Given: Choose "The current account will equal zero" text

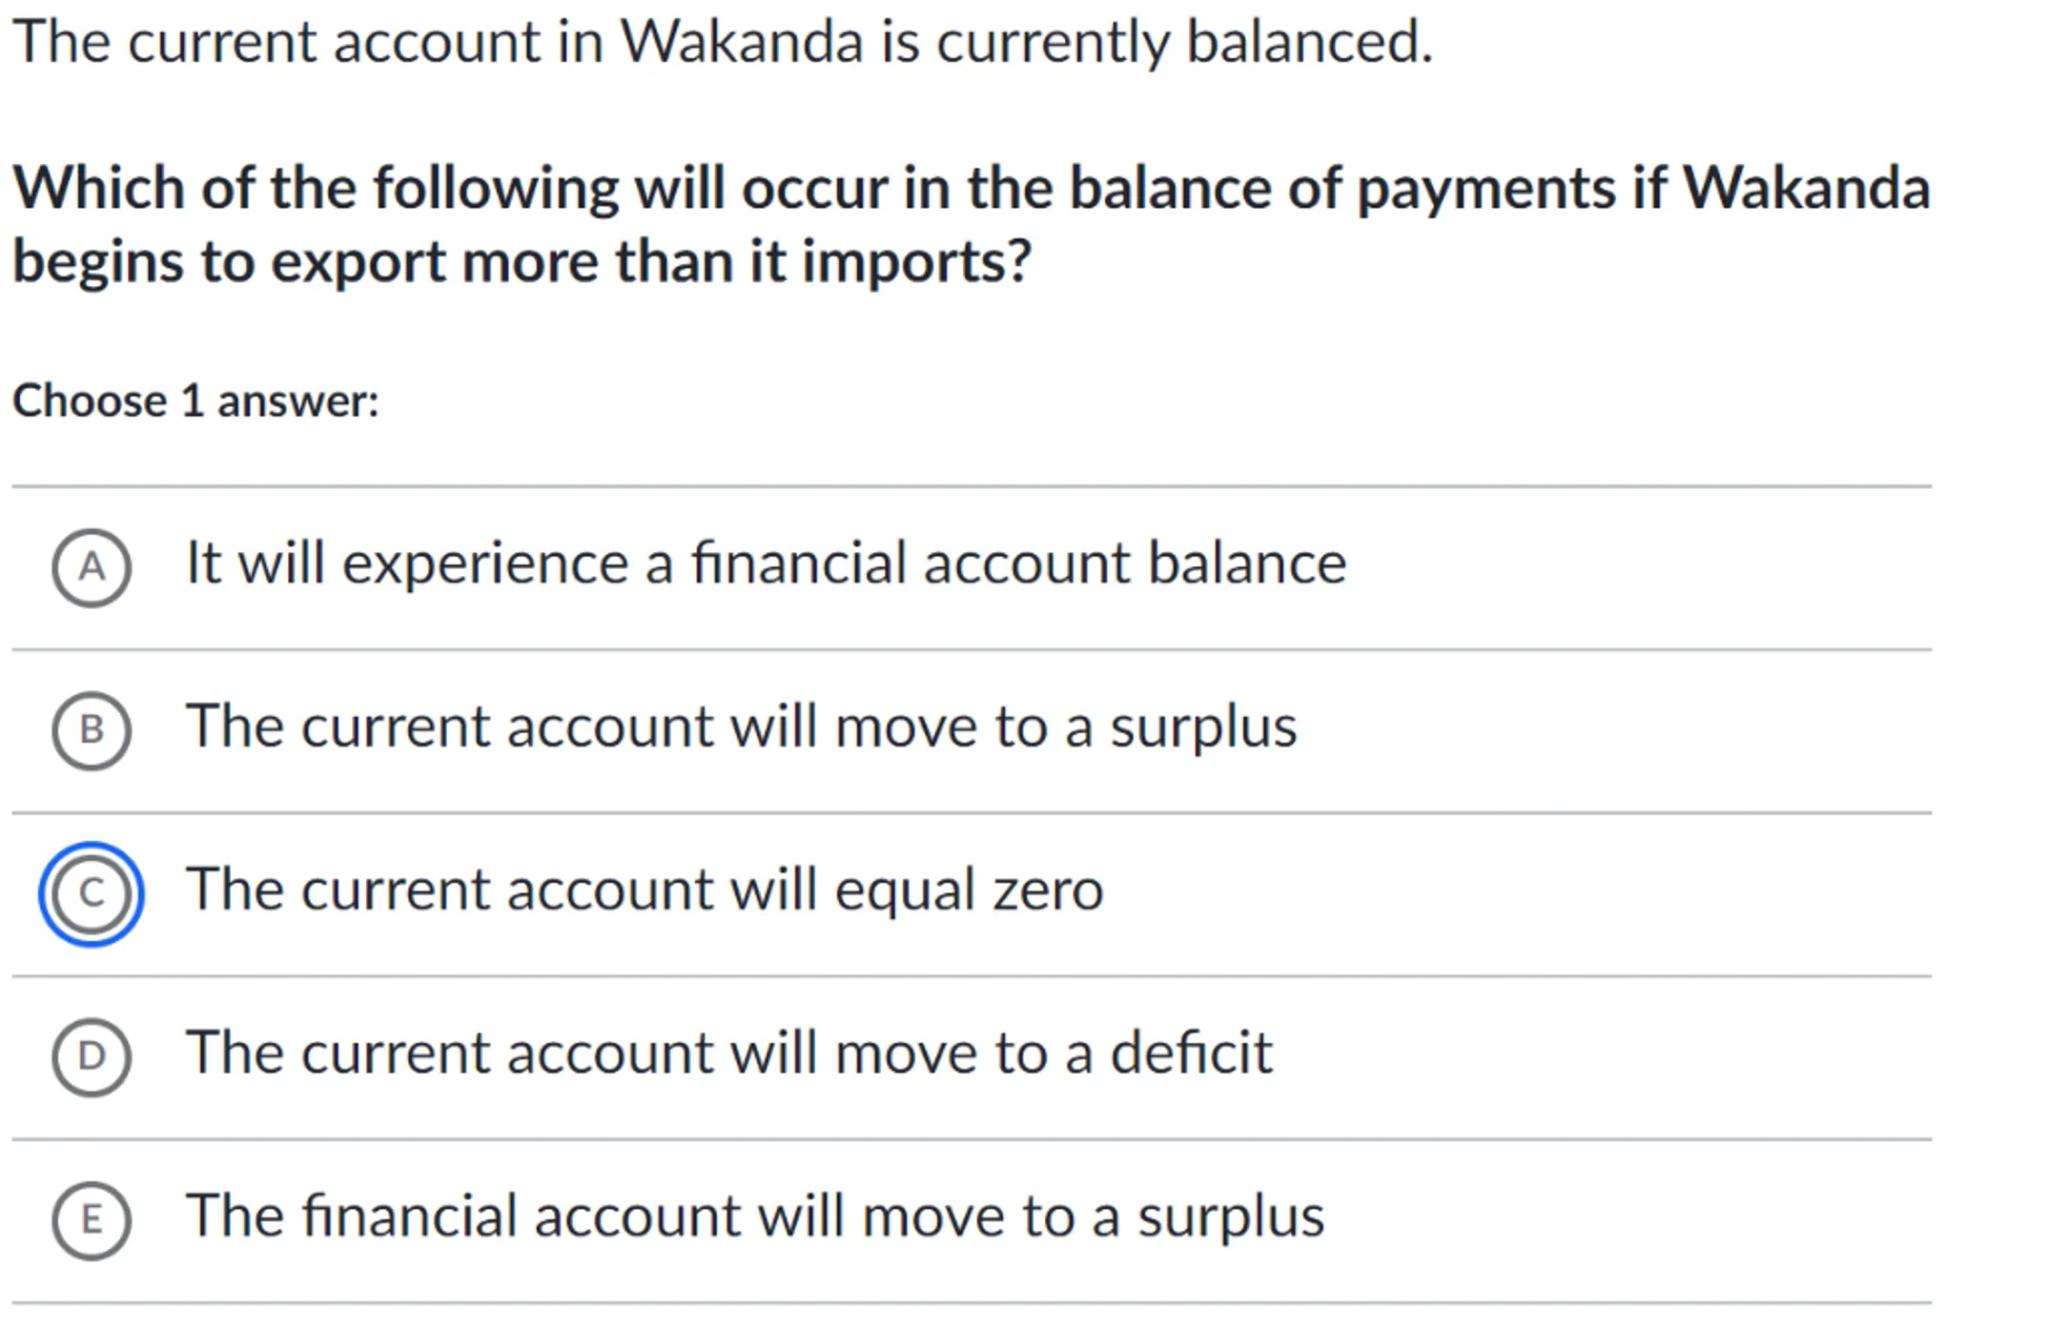Looking at the screenshot, I should 645,889.
